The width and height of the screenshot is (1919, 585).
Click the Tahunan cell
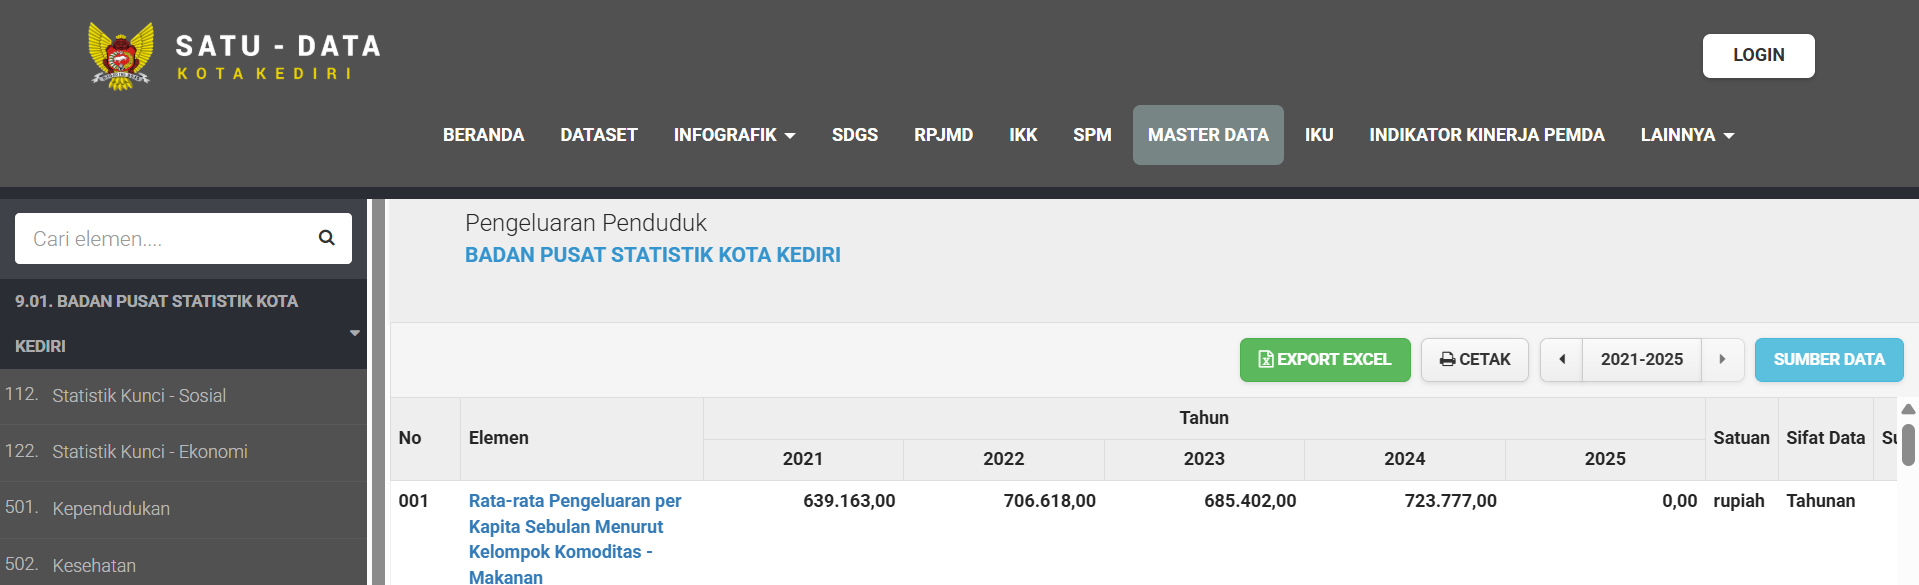pos(1821,501)
